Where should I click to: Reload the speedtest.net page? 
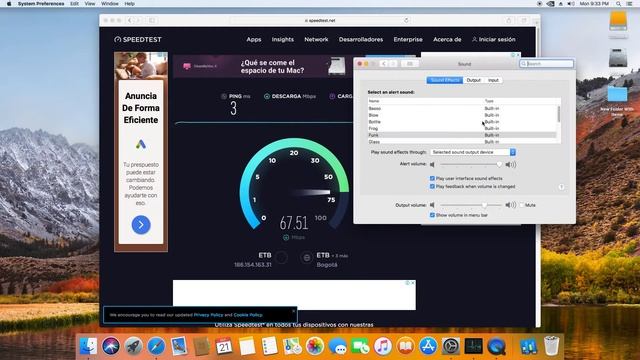click(406, 20)
